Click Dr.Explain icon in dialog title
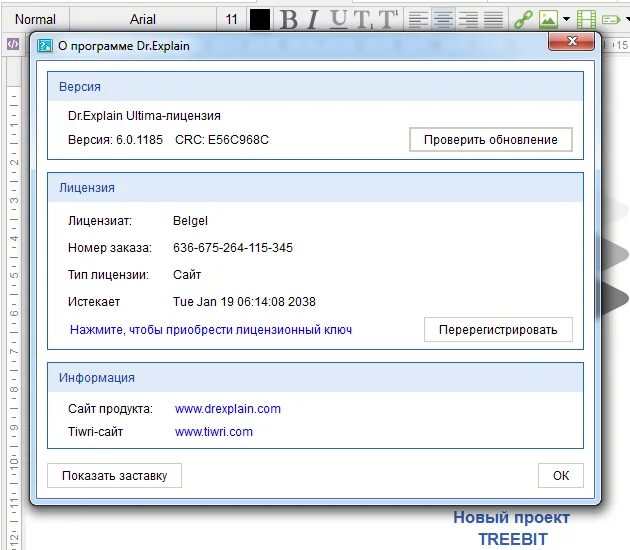Screen dimensions: 630x550 pyautogui.click(x=45, y=46)
